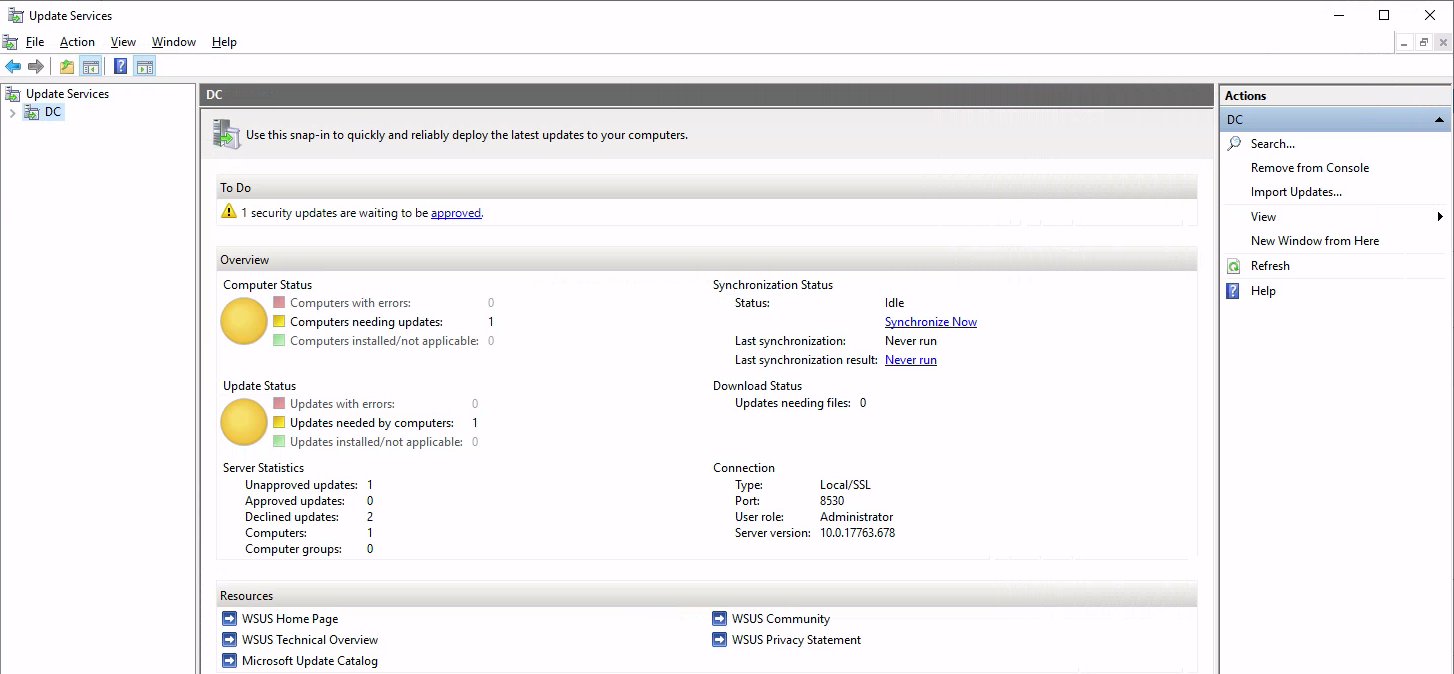
Task: Select the DC tree item label
Action: [x=53, y=113]
